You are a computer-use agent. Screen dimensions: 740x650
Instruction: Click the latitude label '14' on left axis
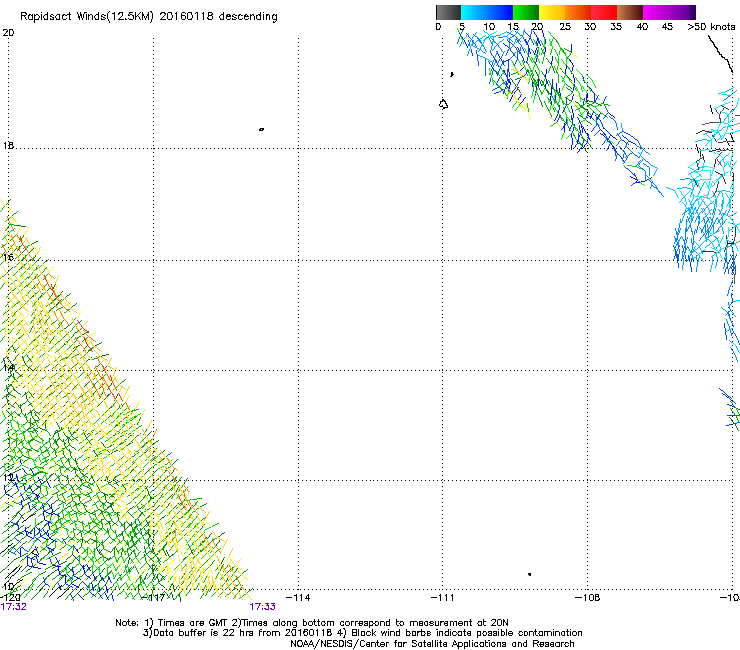(8, 367)
